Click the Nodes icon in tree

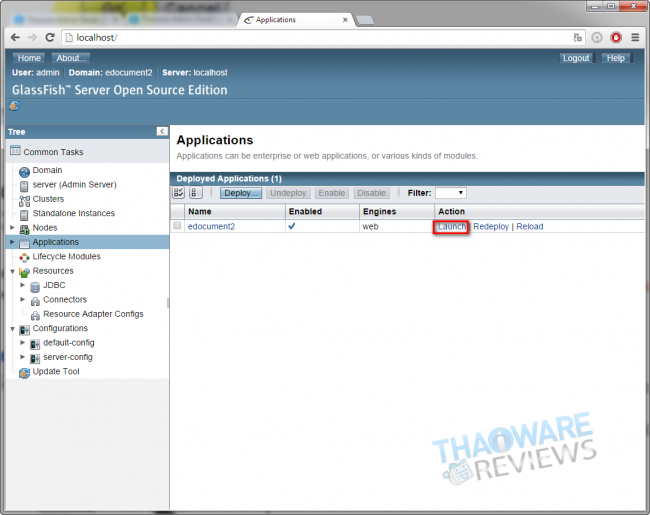(x=24, y=229)
